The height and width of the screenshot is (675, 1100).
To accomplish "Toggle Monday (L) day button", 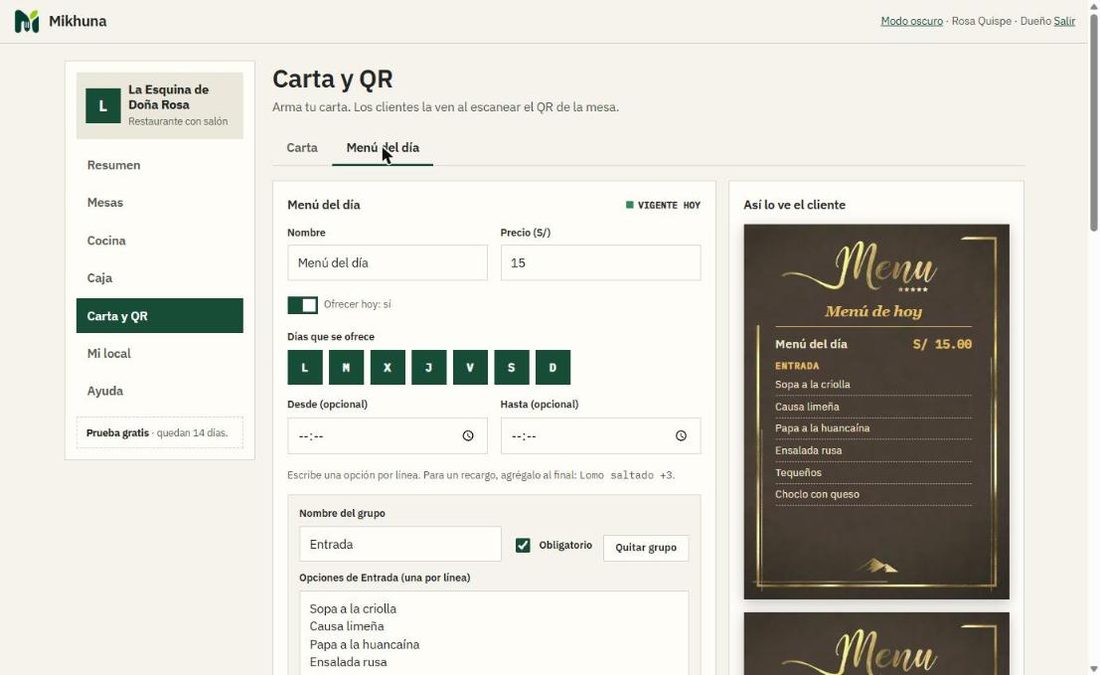I will tap(305, 367).
